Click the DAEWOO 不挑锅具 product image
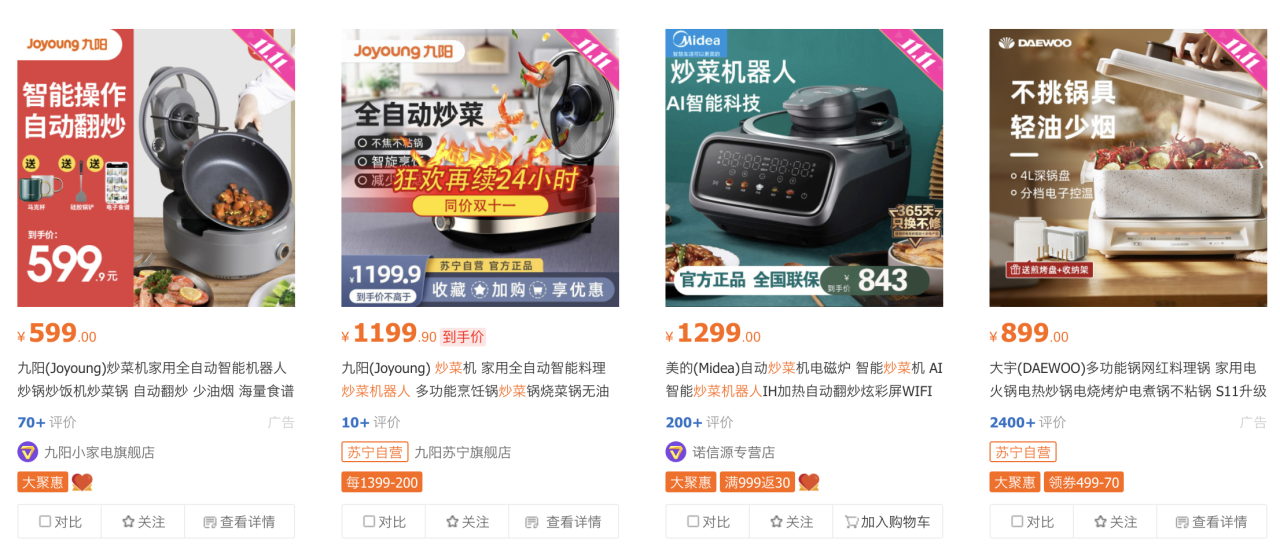This screenshot has width=1280, height=556. (1128, 168)
